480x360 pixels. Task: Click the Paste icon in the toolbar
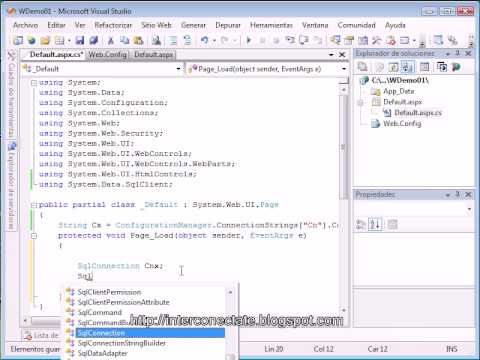138,40
